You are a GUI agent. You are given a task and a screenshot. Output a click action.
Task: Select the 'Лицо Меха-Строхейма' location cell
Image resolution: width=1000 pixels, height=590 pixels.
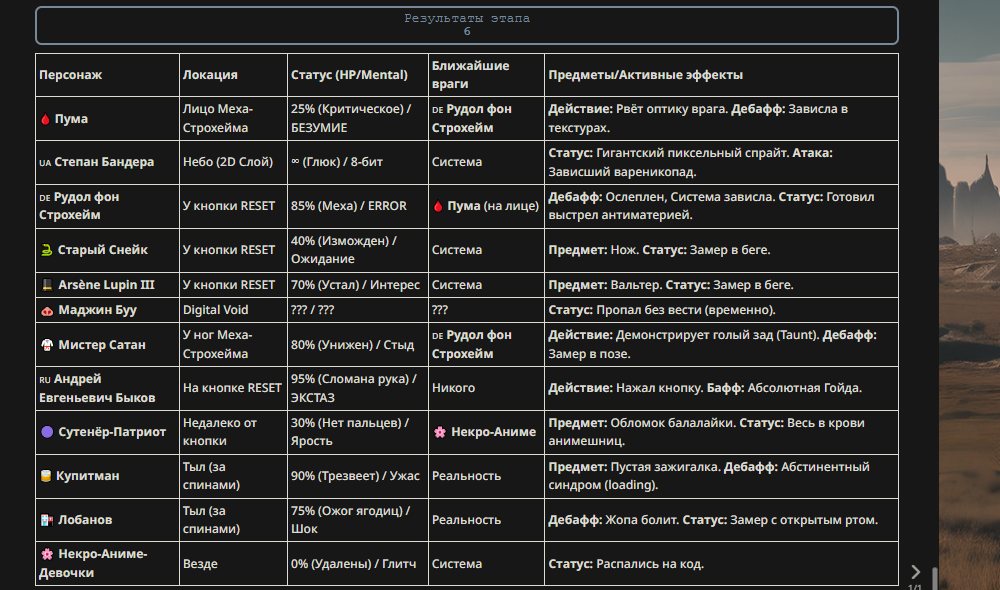click(233, 119)
